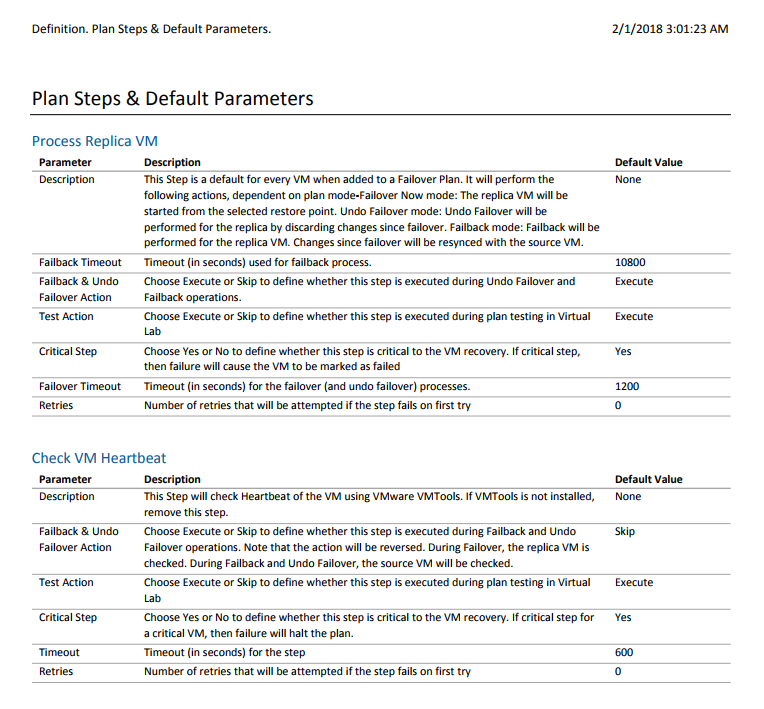The height and width of the screenshot is (709, 764).
Task: Click the Check VM Heartbeat heading
Action: pyautogui.click(x=99, y=458)
